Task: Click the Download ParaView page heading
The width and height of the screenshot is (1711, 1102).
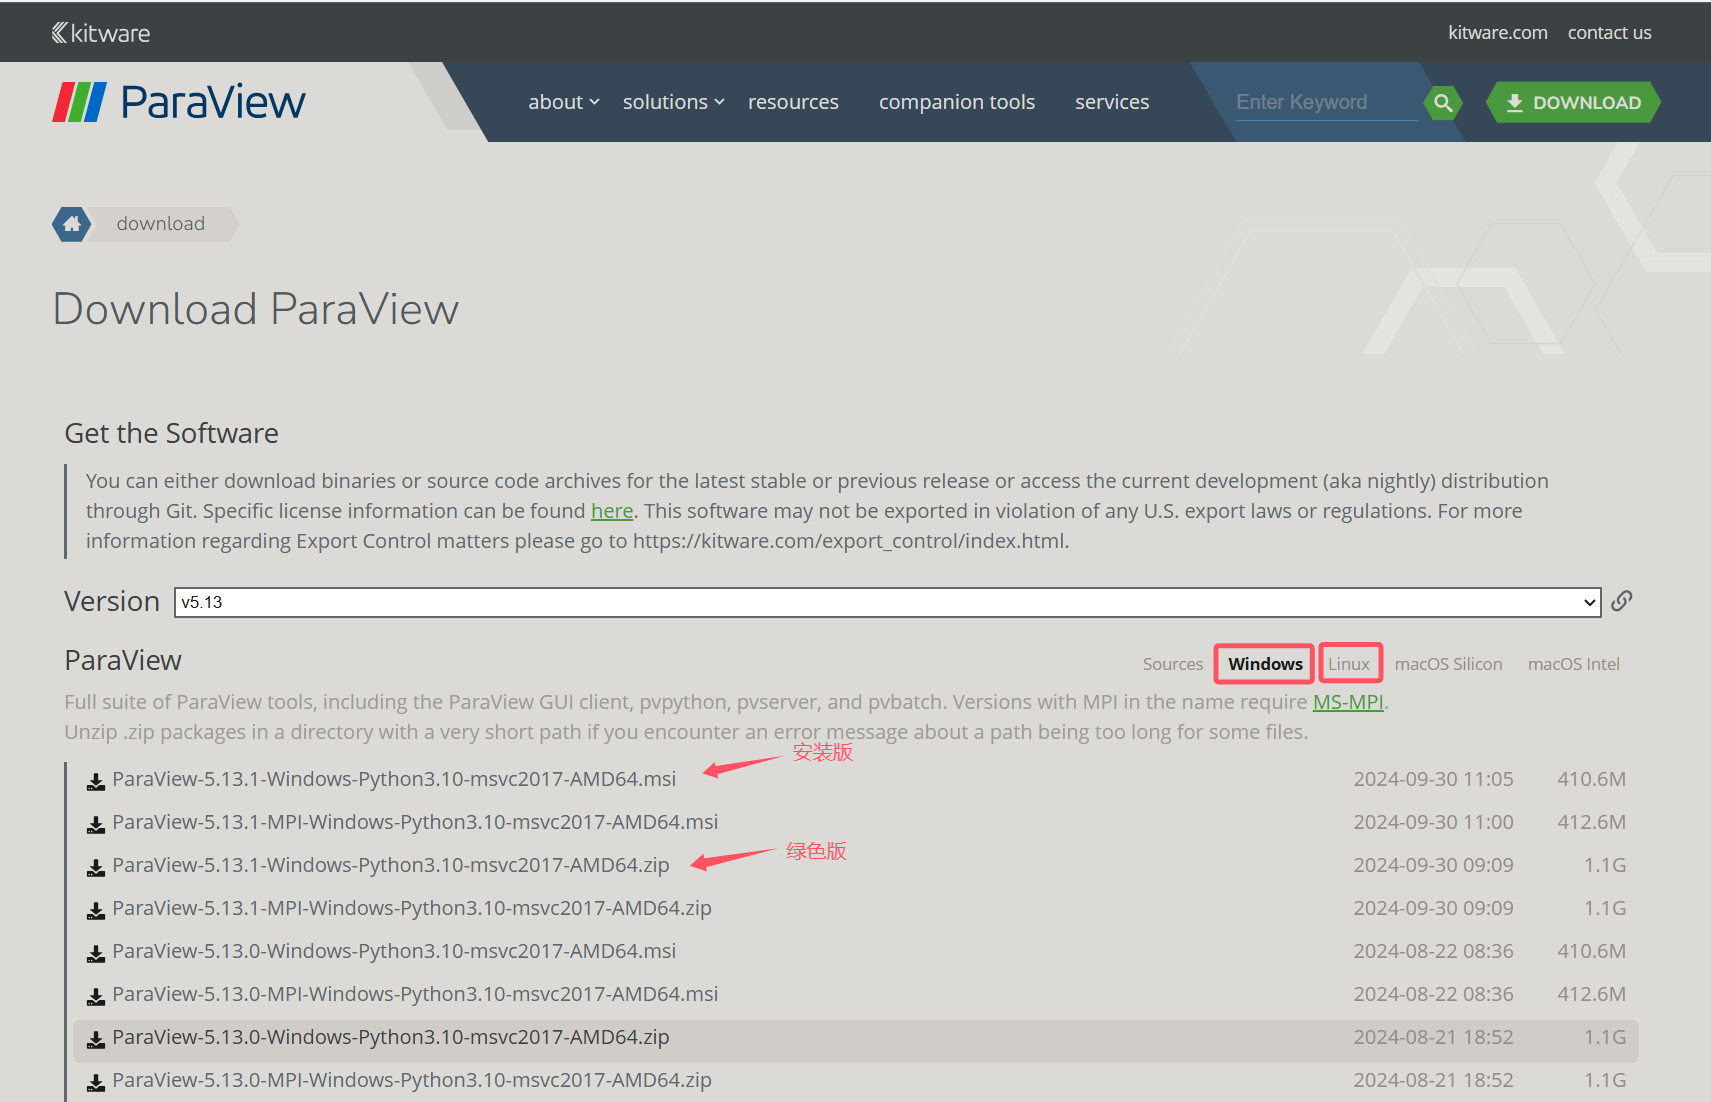Action: (x=256, y=309)
